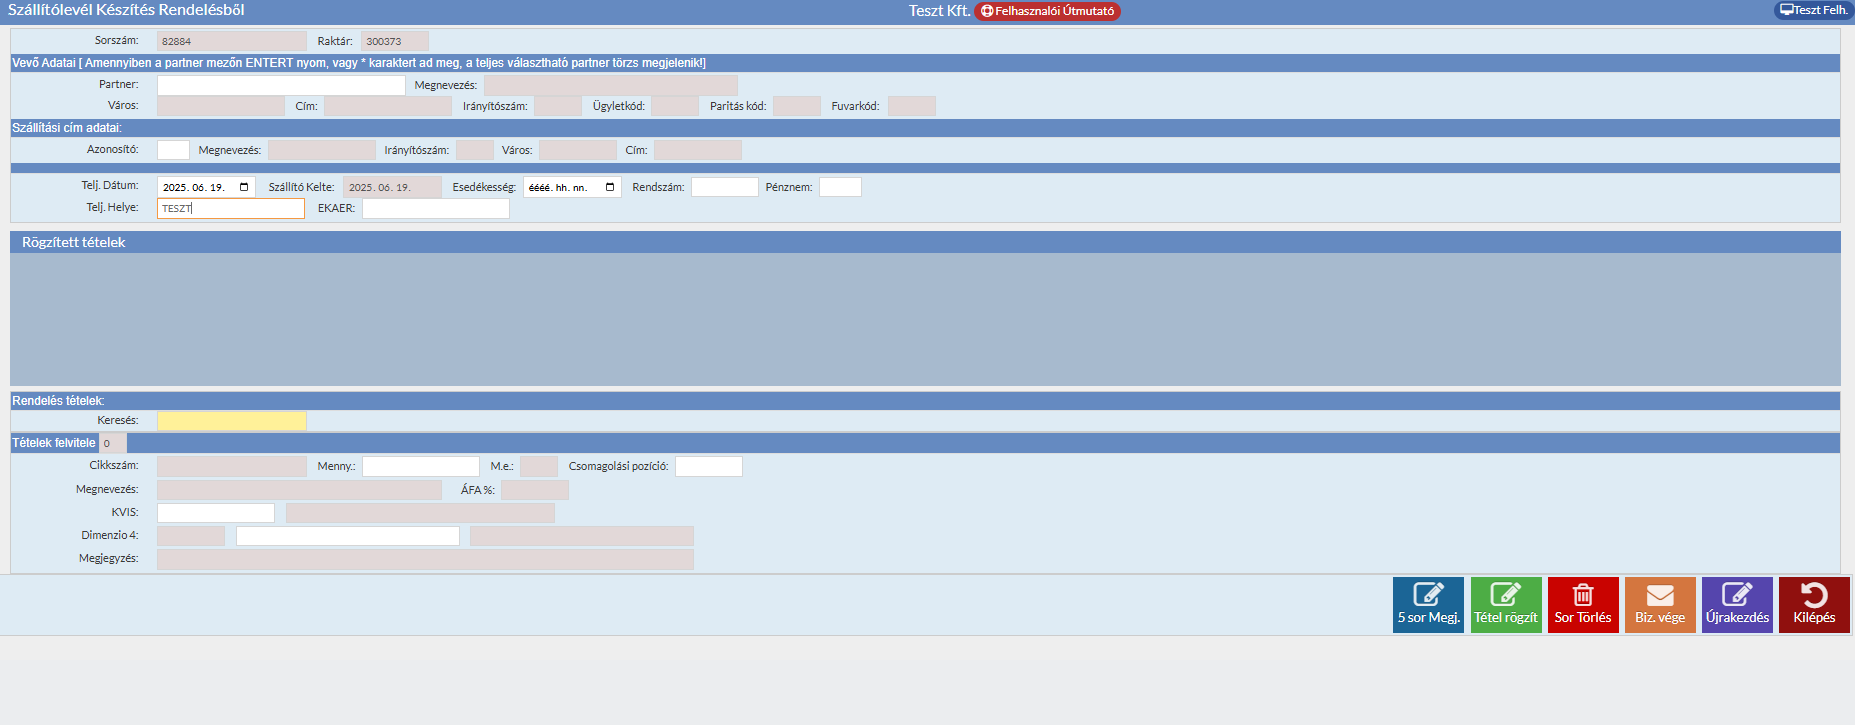Click the Biz. vége envelope icon button

click(x=1659, y=604)
